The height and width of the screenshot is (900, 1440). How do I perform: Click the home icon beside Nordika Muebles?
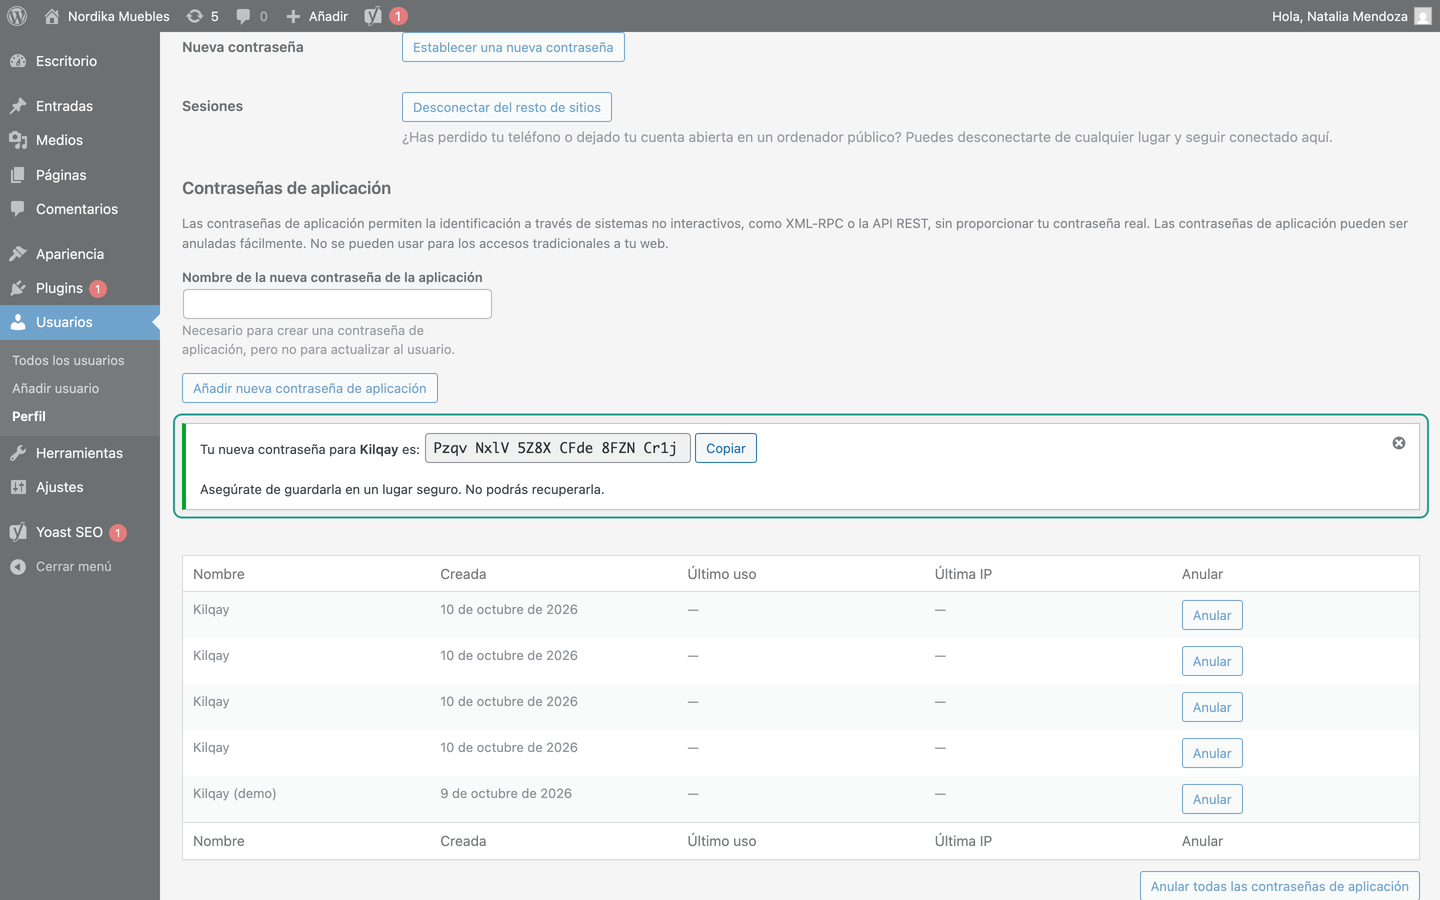tap(52, 16)
